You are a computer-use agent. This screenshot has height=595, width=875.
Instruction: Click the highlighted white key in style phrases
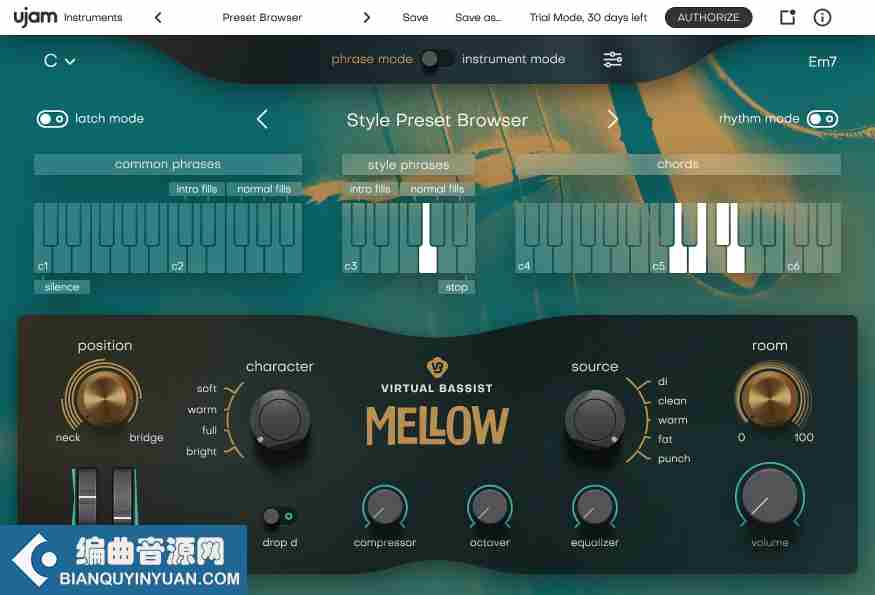(427, 260)
